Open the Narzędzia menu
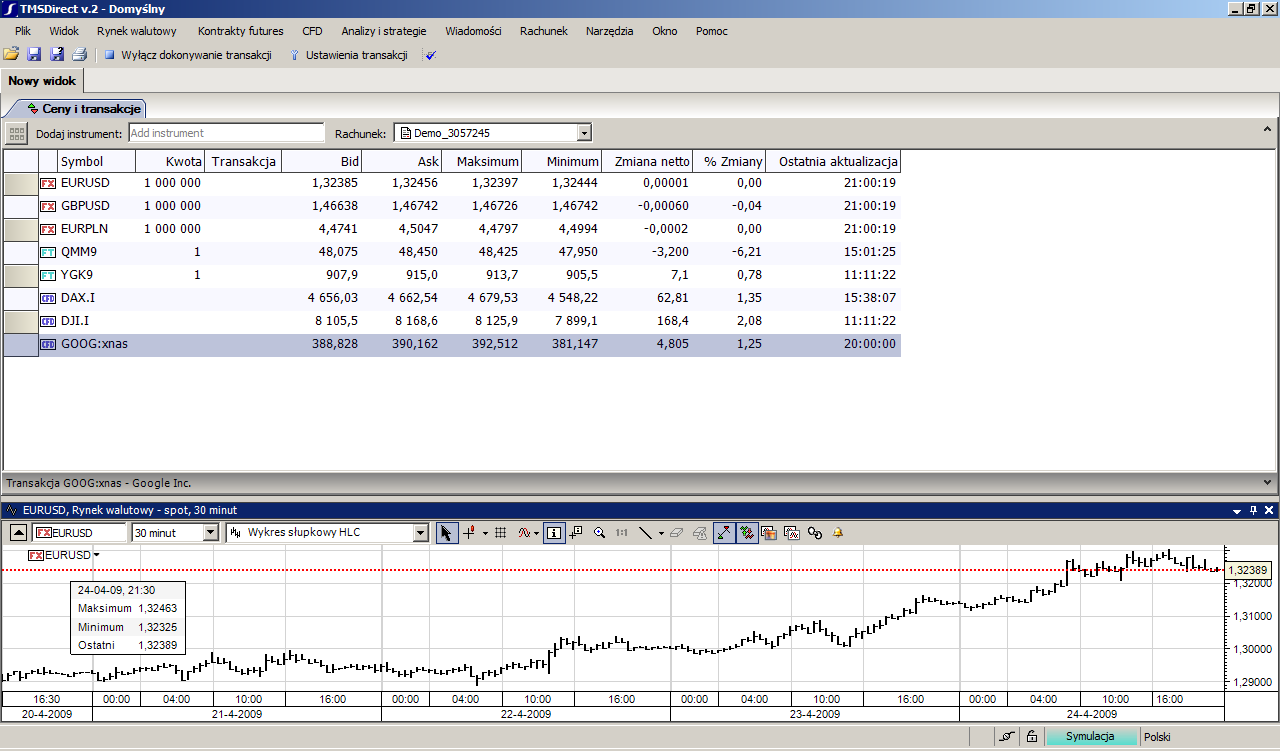The height and width of the screenshot is (751, 1280). [610, 31]
